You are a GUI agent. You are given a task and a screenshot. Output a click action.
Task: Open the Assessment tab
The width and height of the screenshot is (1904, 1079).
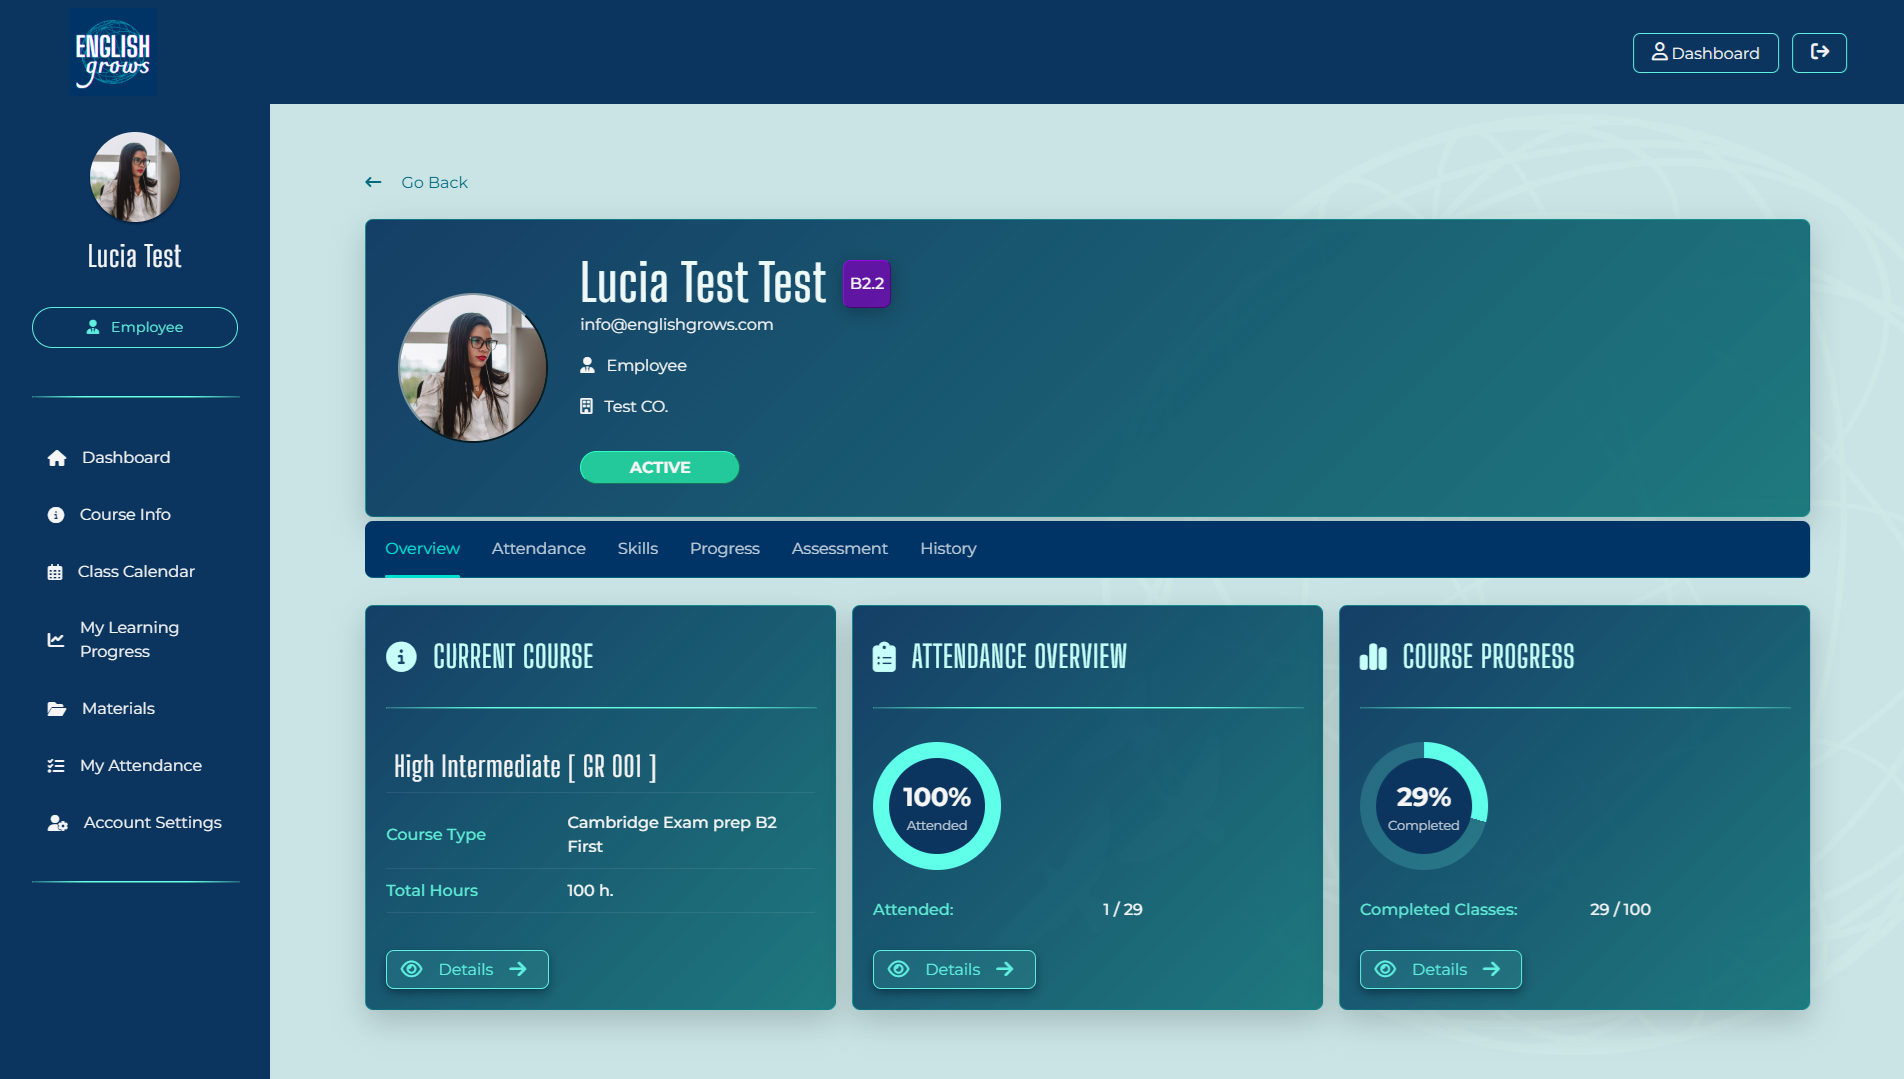click(x=840, y=549)
